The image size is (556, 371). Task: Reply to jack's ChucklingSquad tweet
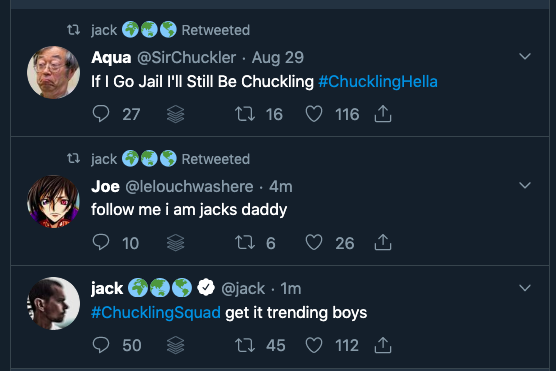101,345
